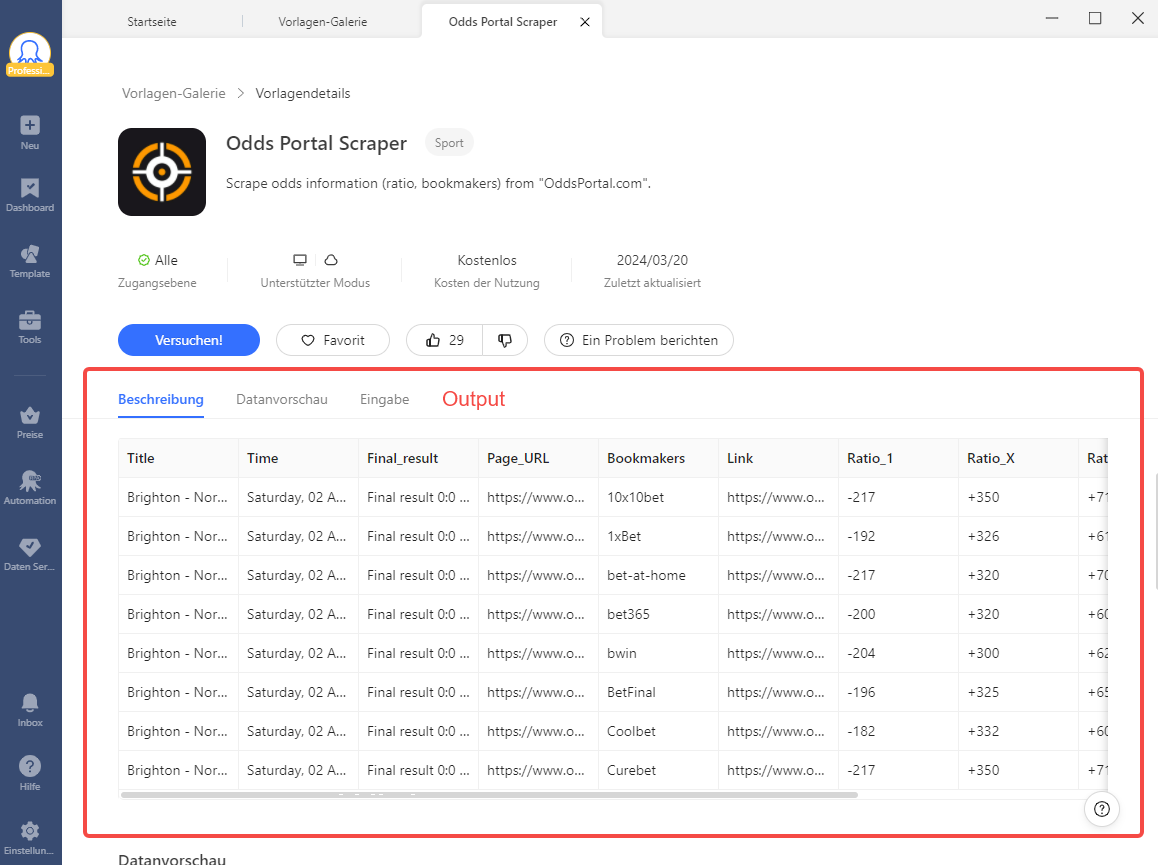
Task: Click the floating help circle icon
Action: pyautogui.click(x=1102, y=809)
